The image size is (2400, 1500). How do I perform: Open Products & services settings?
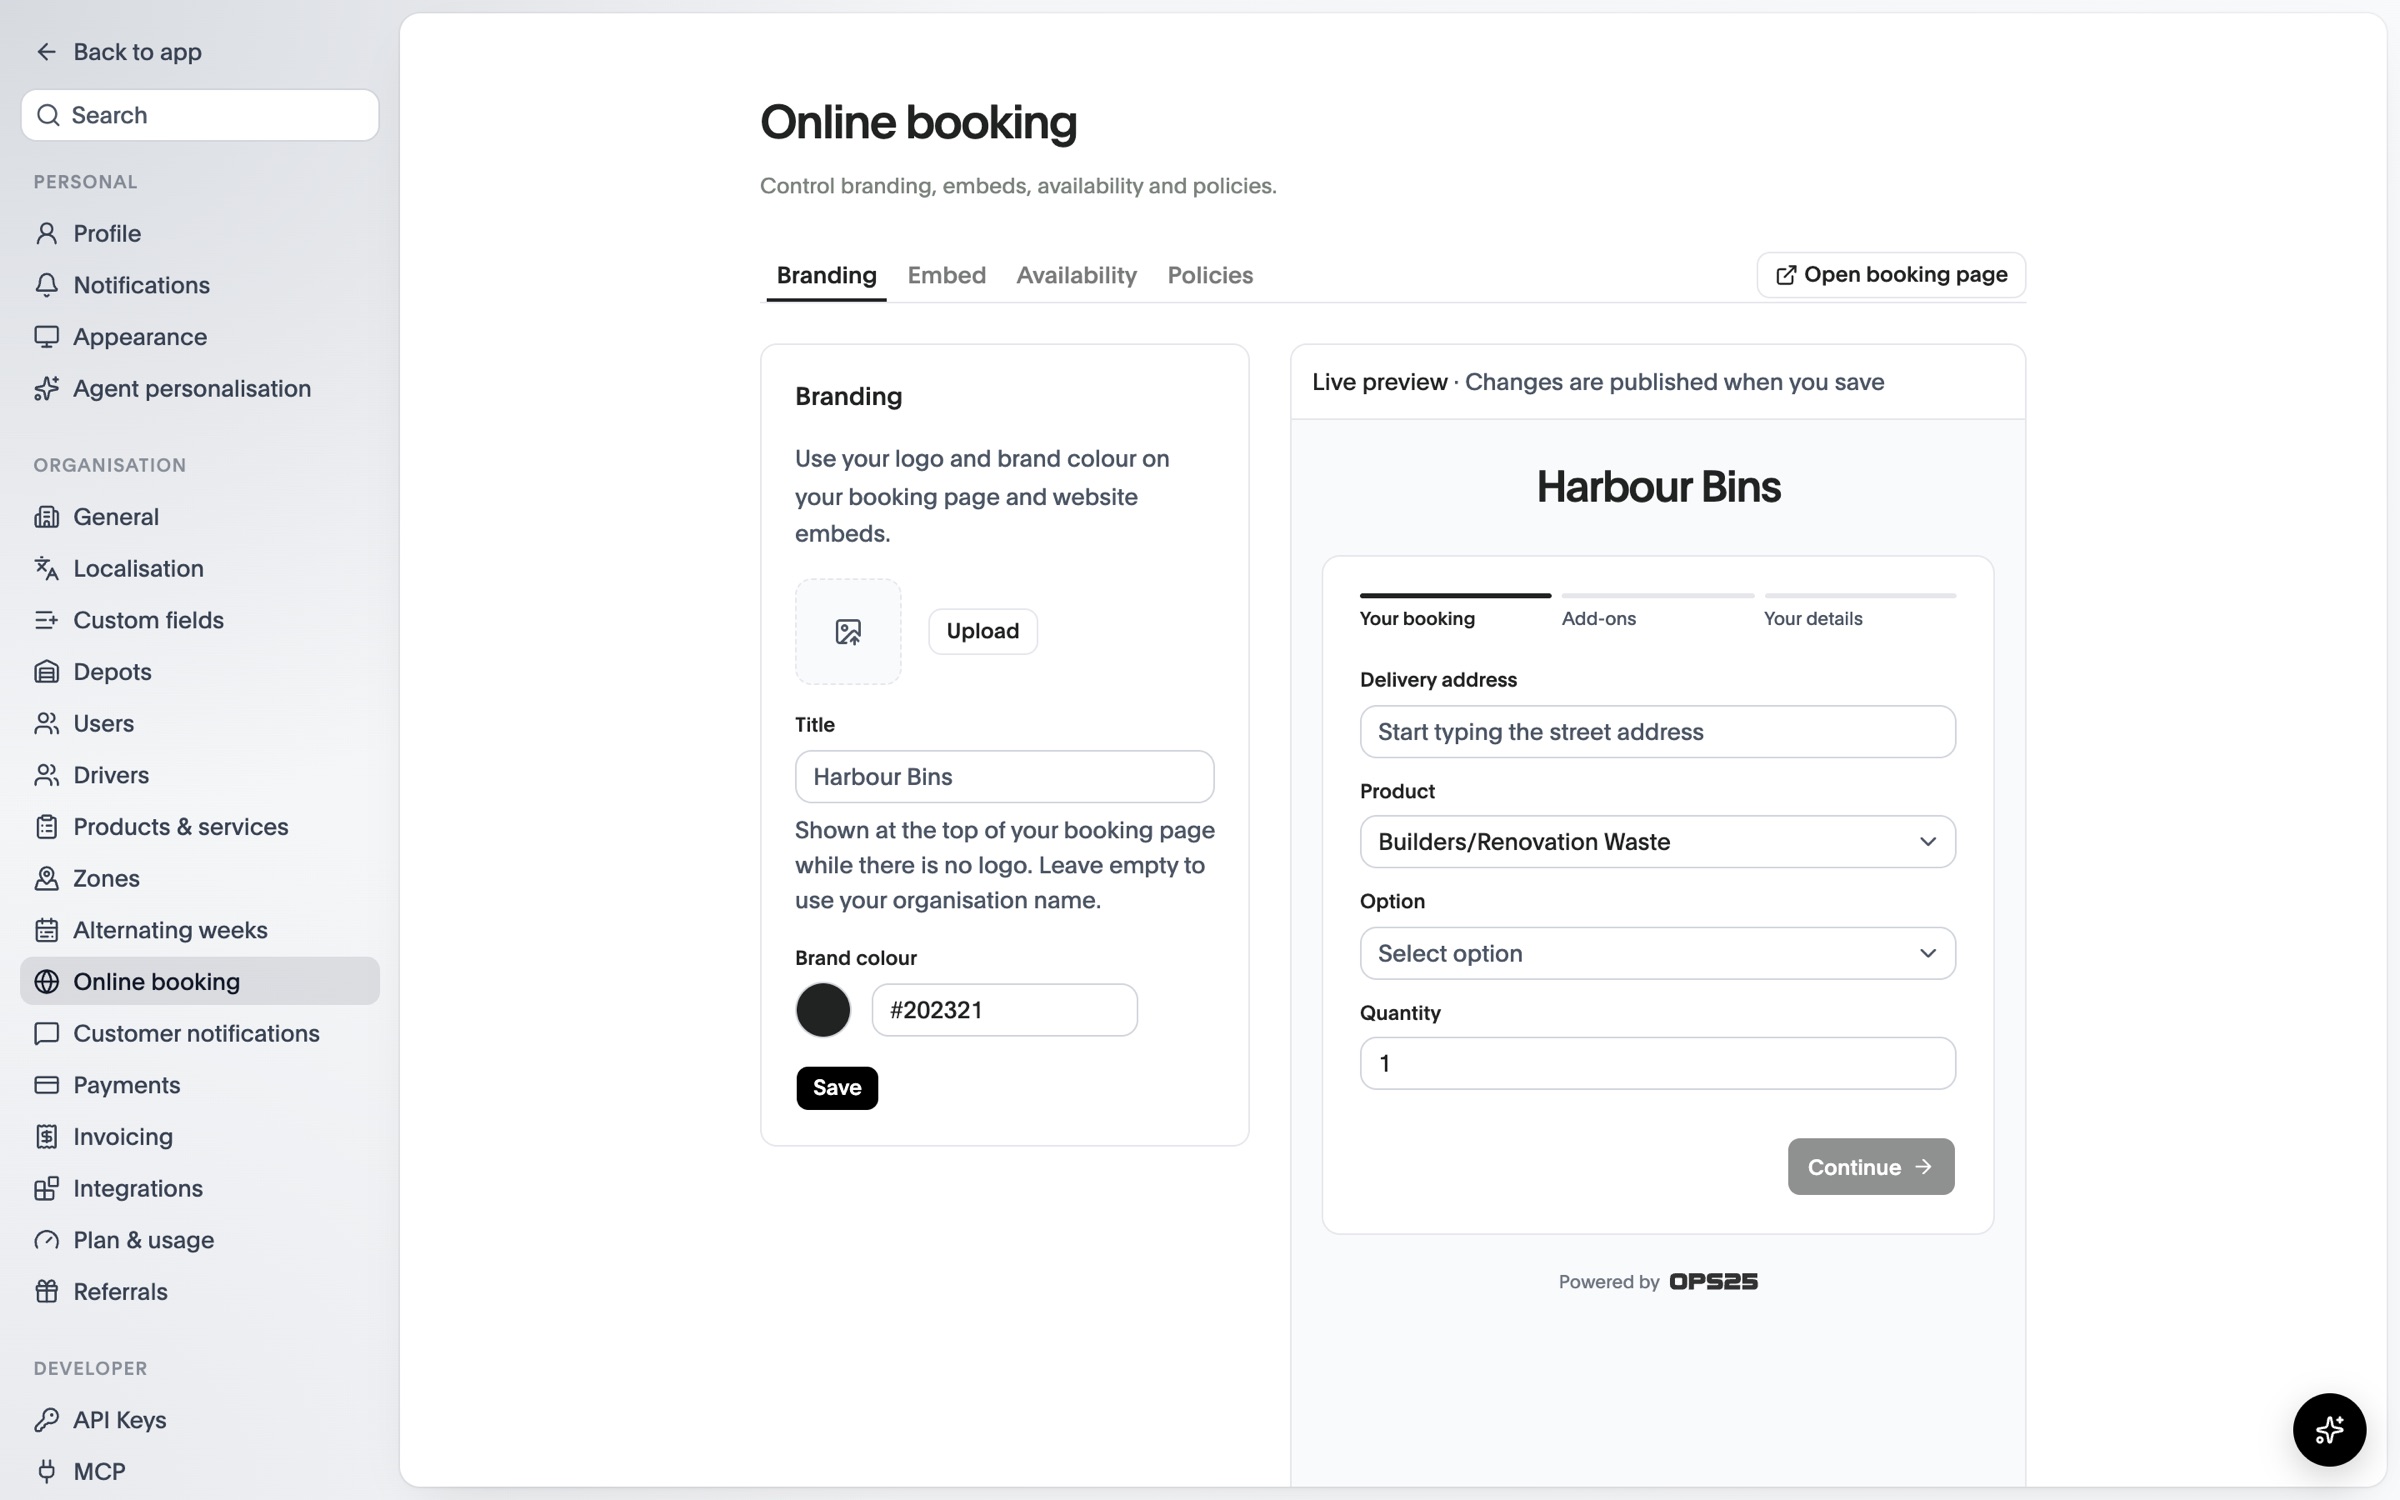(x=200, y=827)
